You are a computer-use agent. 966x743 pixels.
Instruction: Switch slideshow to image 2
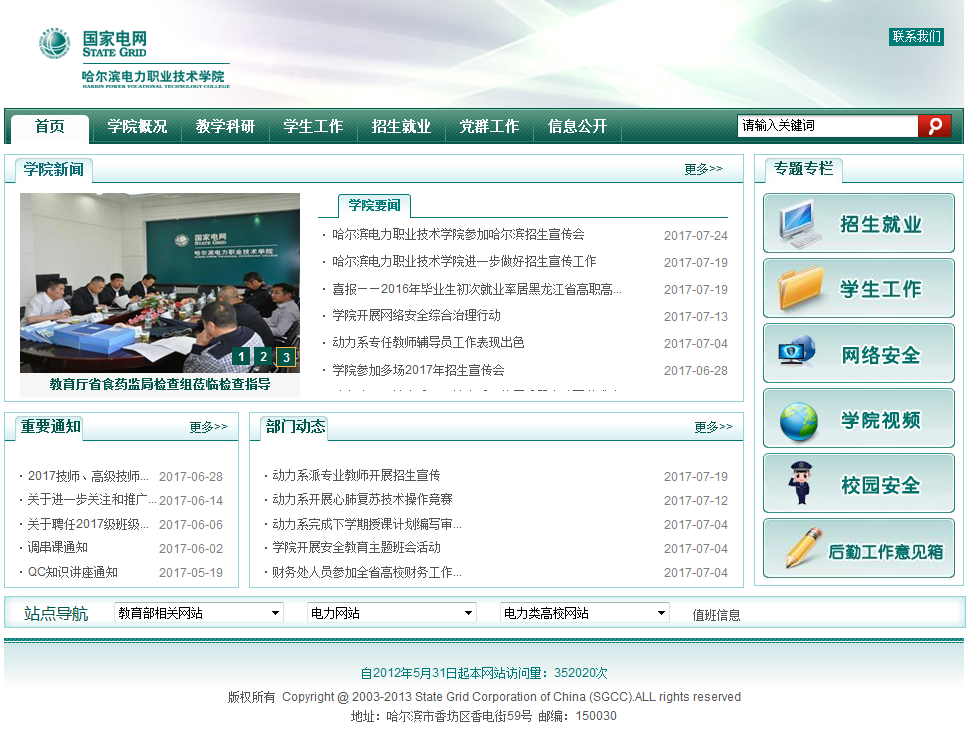pyautogui.click(x=263, y=357)
